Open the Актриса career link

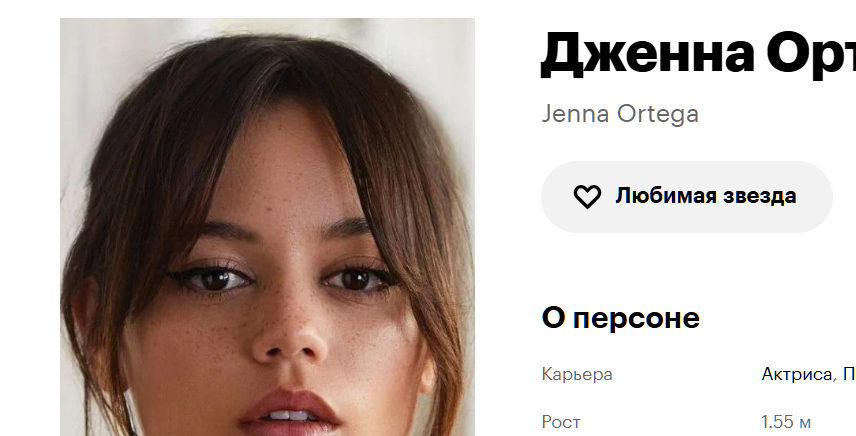pyautogui.click(x=796, y=374)
